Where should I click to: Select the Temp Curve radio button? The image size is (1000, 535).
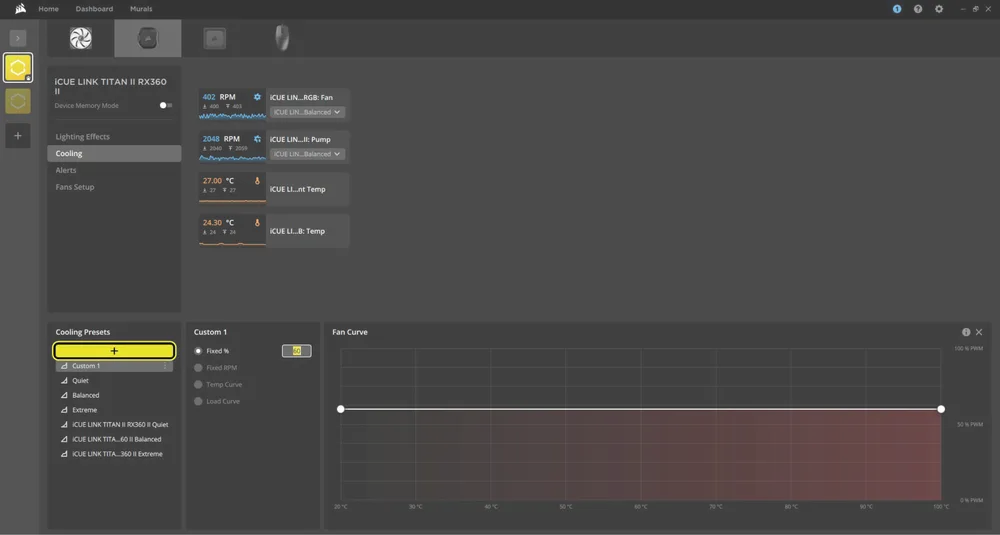click(x=198, y=385)
